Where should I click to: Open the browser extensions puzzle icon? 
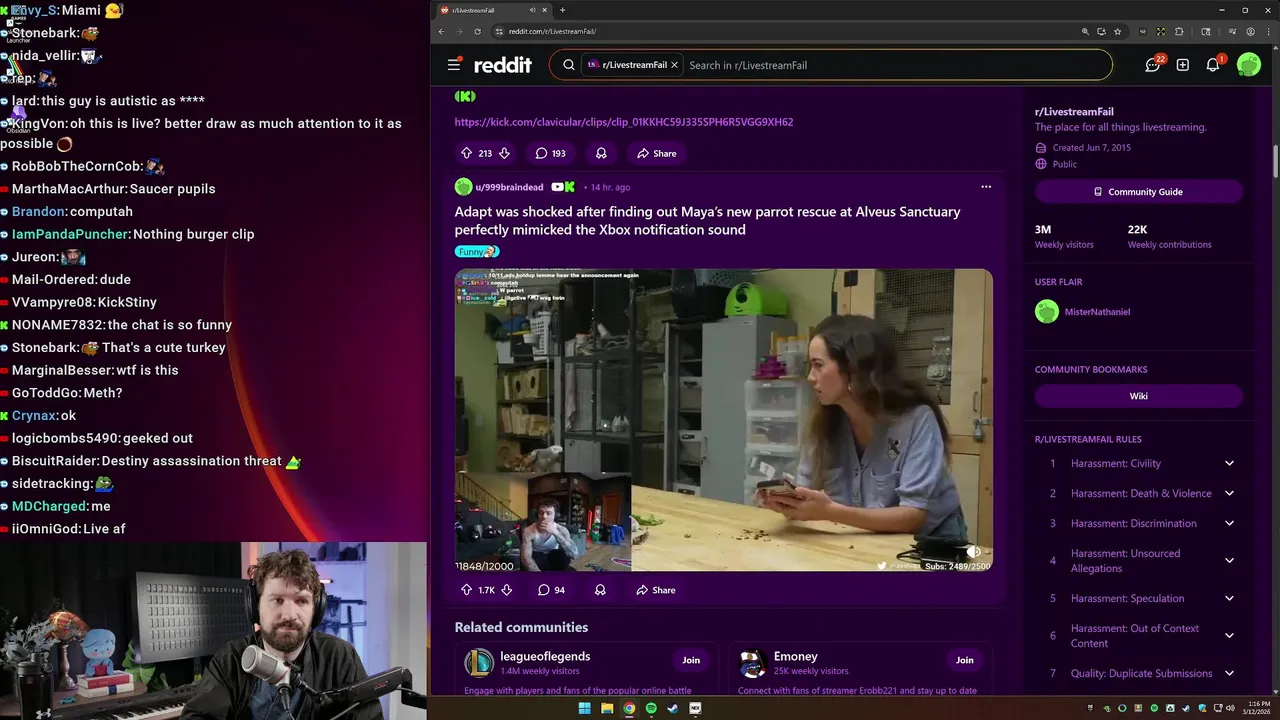pos(1179,31)
